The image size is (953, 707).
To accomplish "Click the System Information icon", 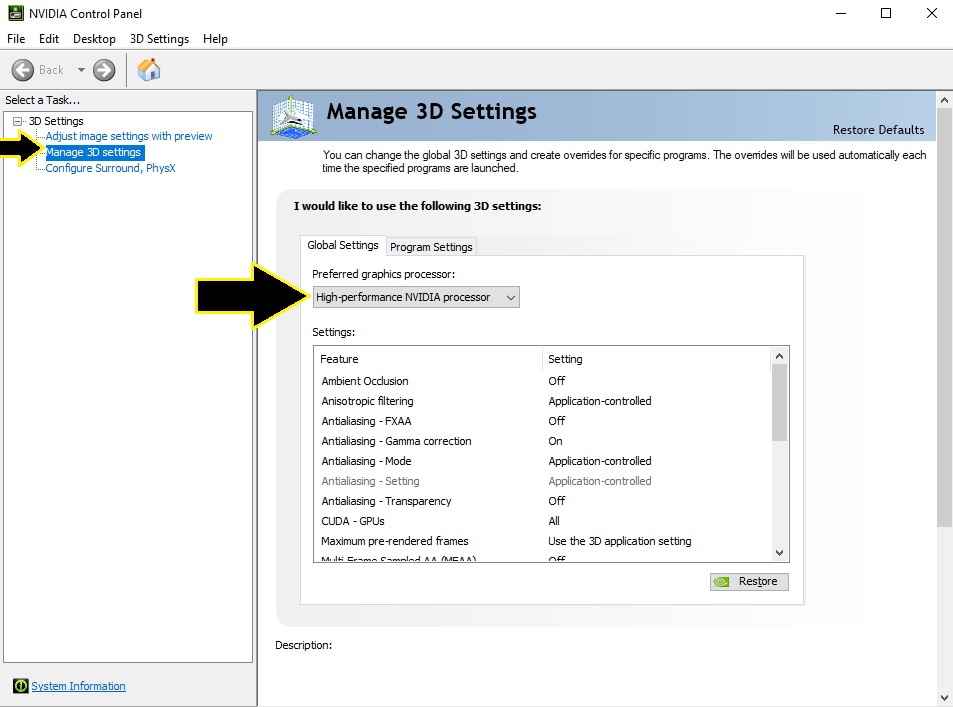I will pyautogui.click(x=20, y=686).
